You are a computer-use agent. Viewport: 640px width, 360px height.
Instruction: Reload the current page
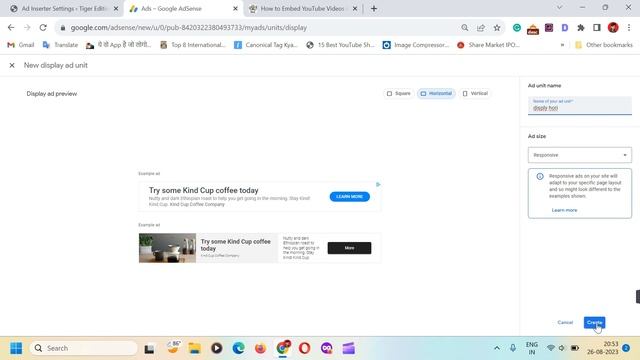click(x=43, y=27)
